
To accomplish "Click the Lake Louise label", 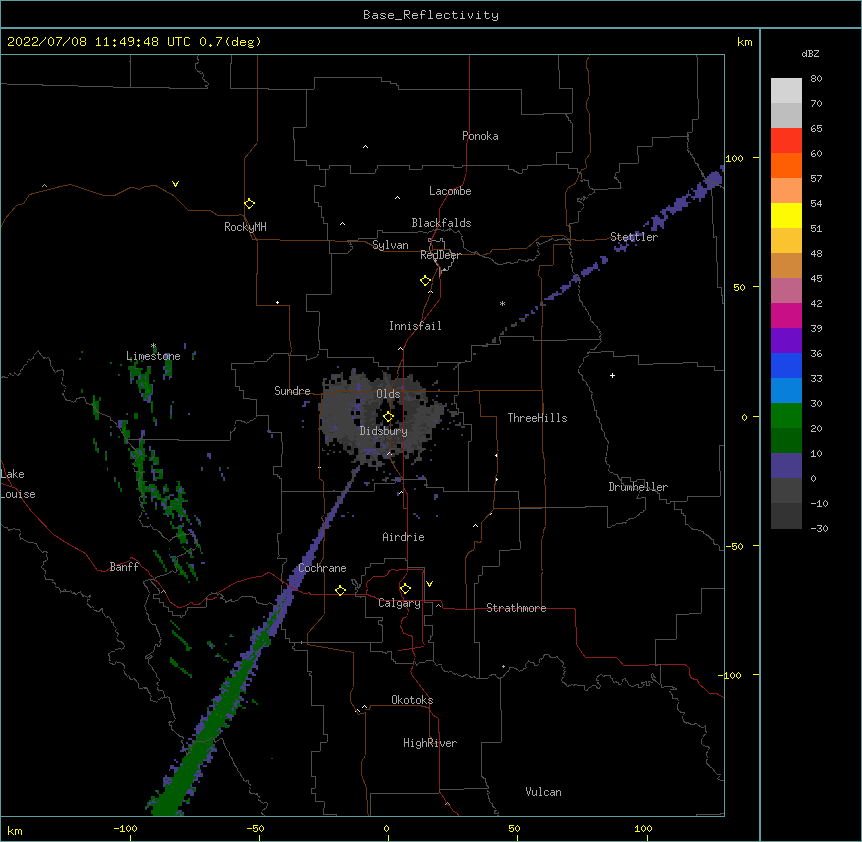I will 18,484.
